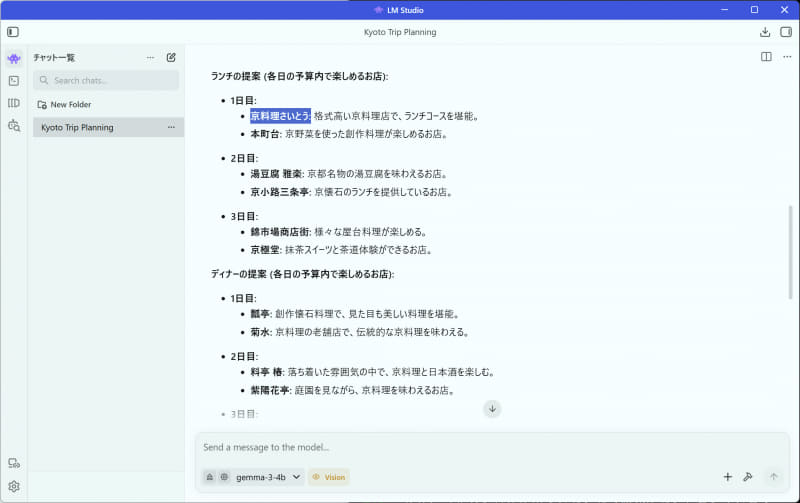Create a new chat with the pencil icon
Screen dimensions: 800x503
click(x=171, y=58)
